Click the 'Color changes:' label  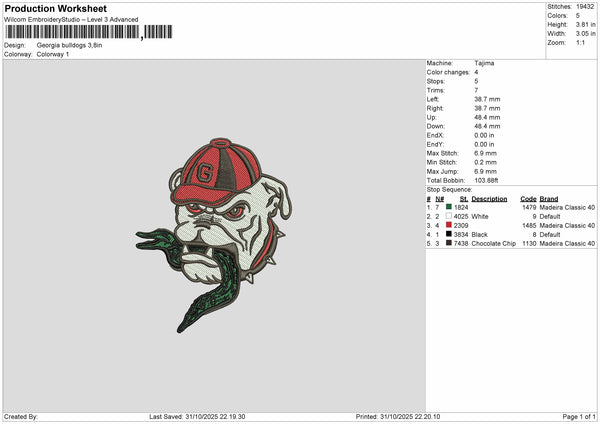pos(448,72)
